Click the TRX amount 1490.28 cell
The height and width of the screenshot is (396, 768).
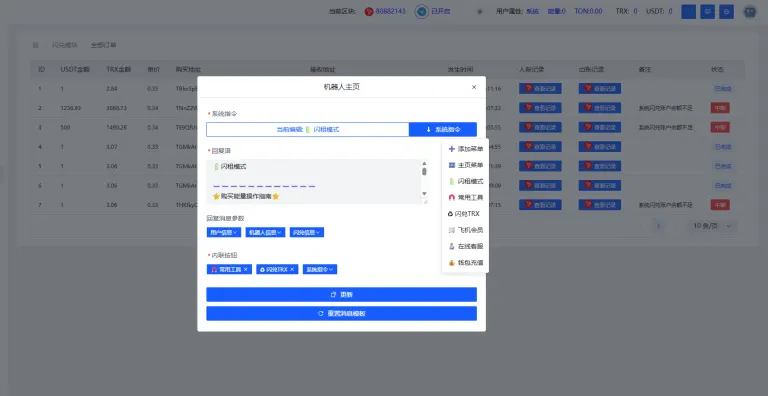(x=116, y=127)
